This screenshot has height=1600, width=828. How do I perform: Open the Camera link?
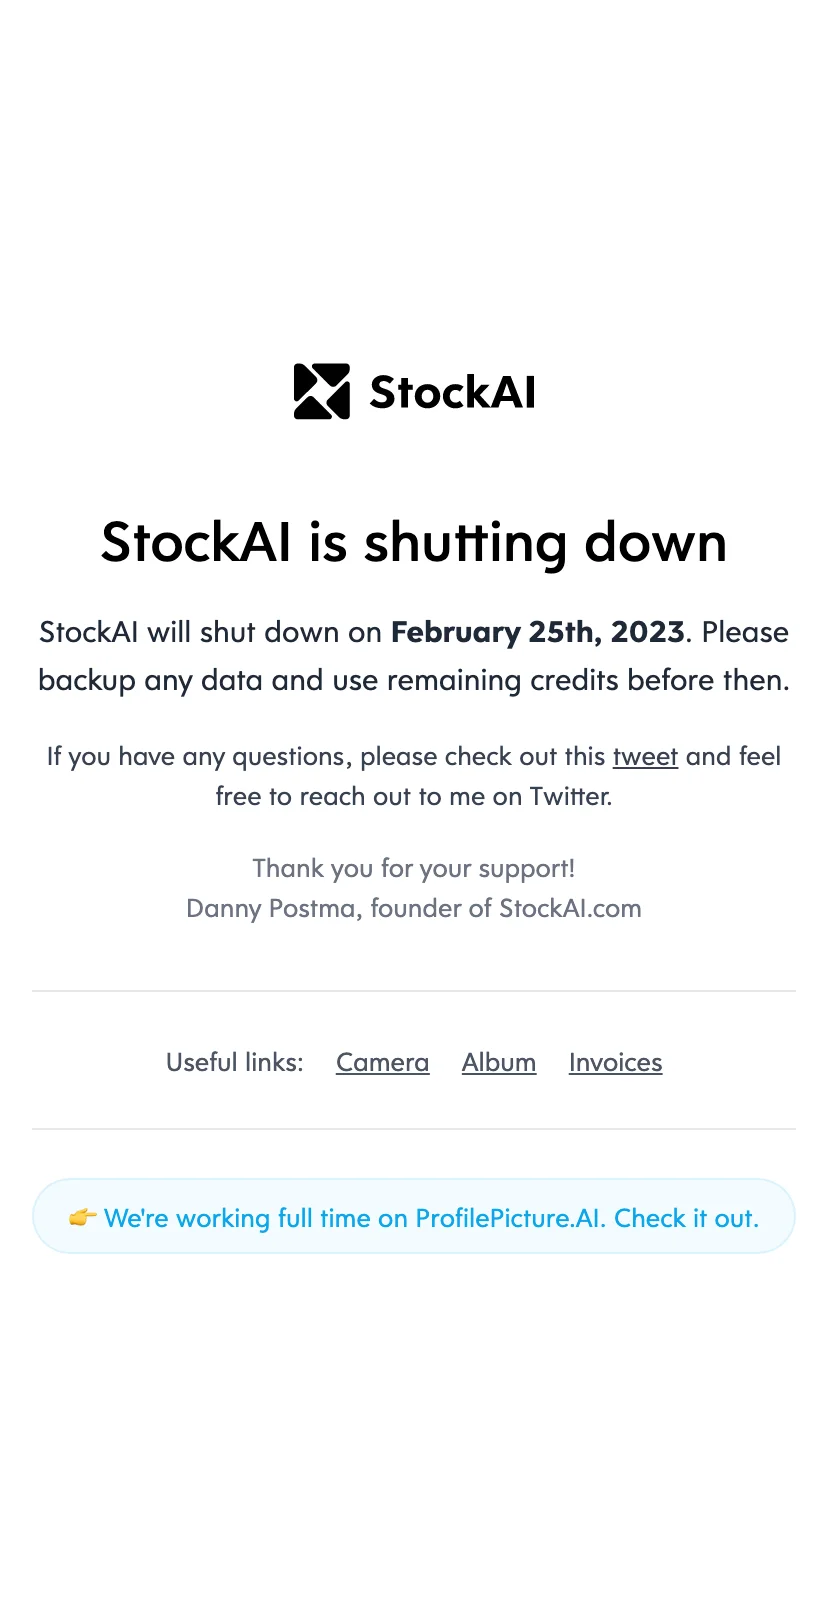click(x=382, y=1062)
